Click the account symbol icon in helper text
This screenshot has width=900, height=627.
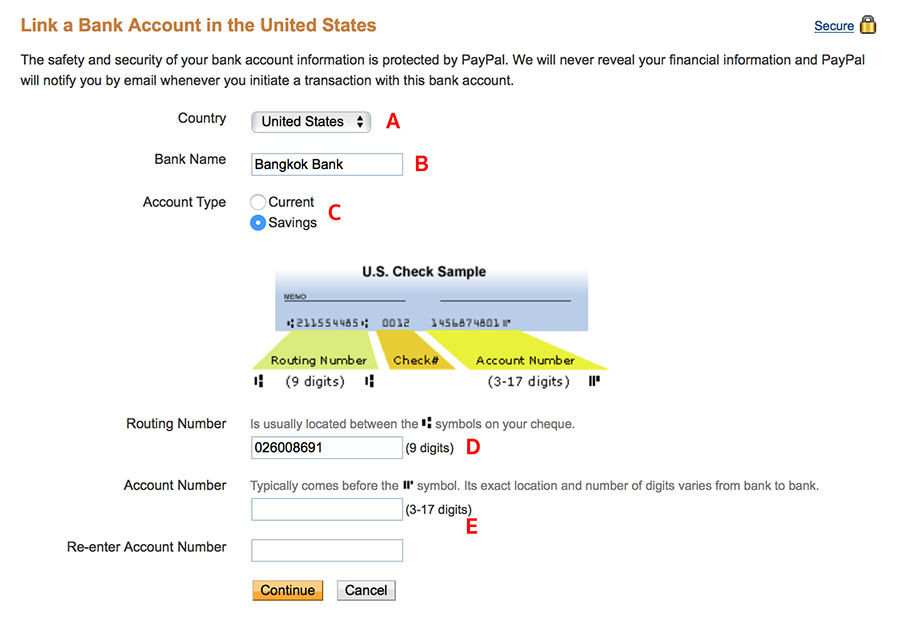pos(408,485)
